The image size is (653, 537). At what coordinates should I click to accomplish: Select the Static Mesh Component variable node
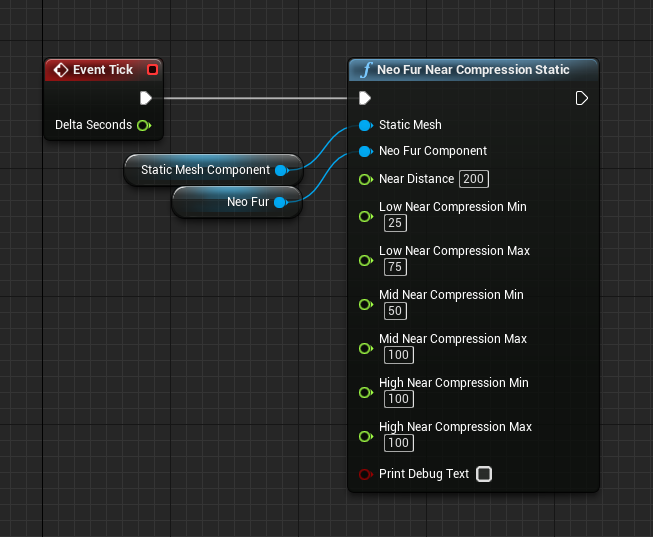(205, 170)
